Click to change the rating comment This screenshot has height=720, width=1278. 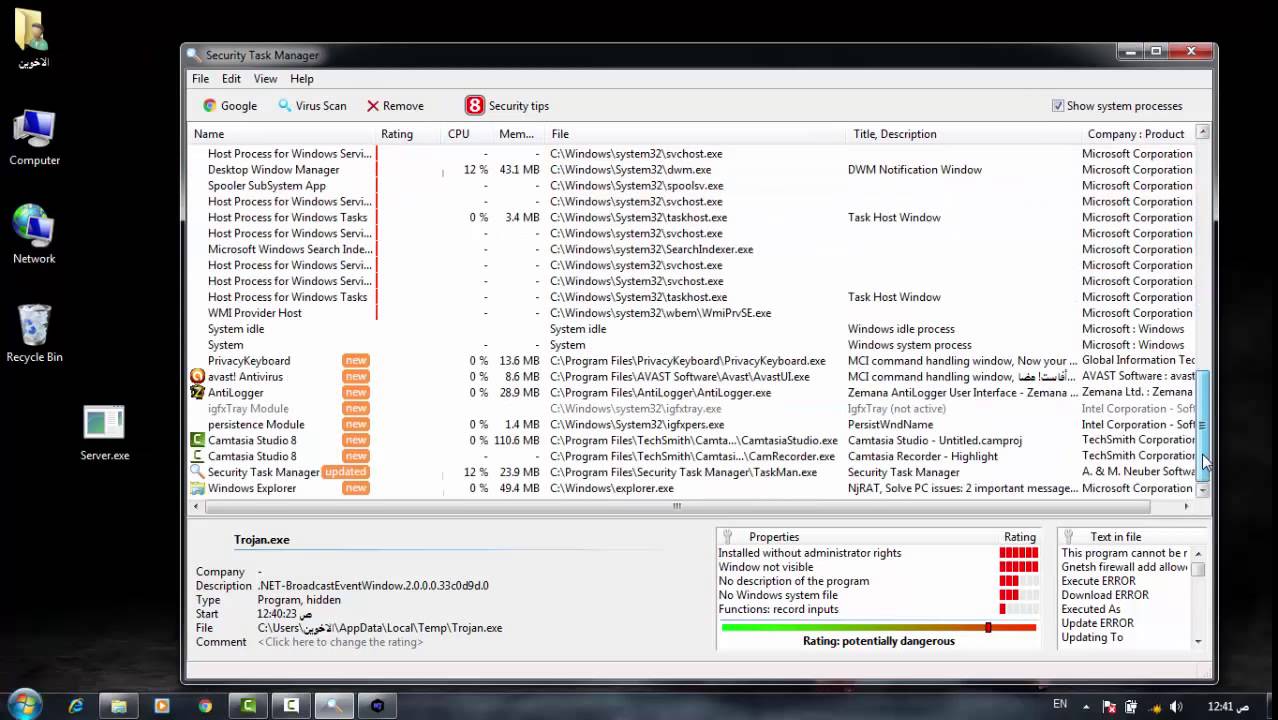click(340, 642)
